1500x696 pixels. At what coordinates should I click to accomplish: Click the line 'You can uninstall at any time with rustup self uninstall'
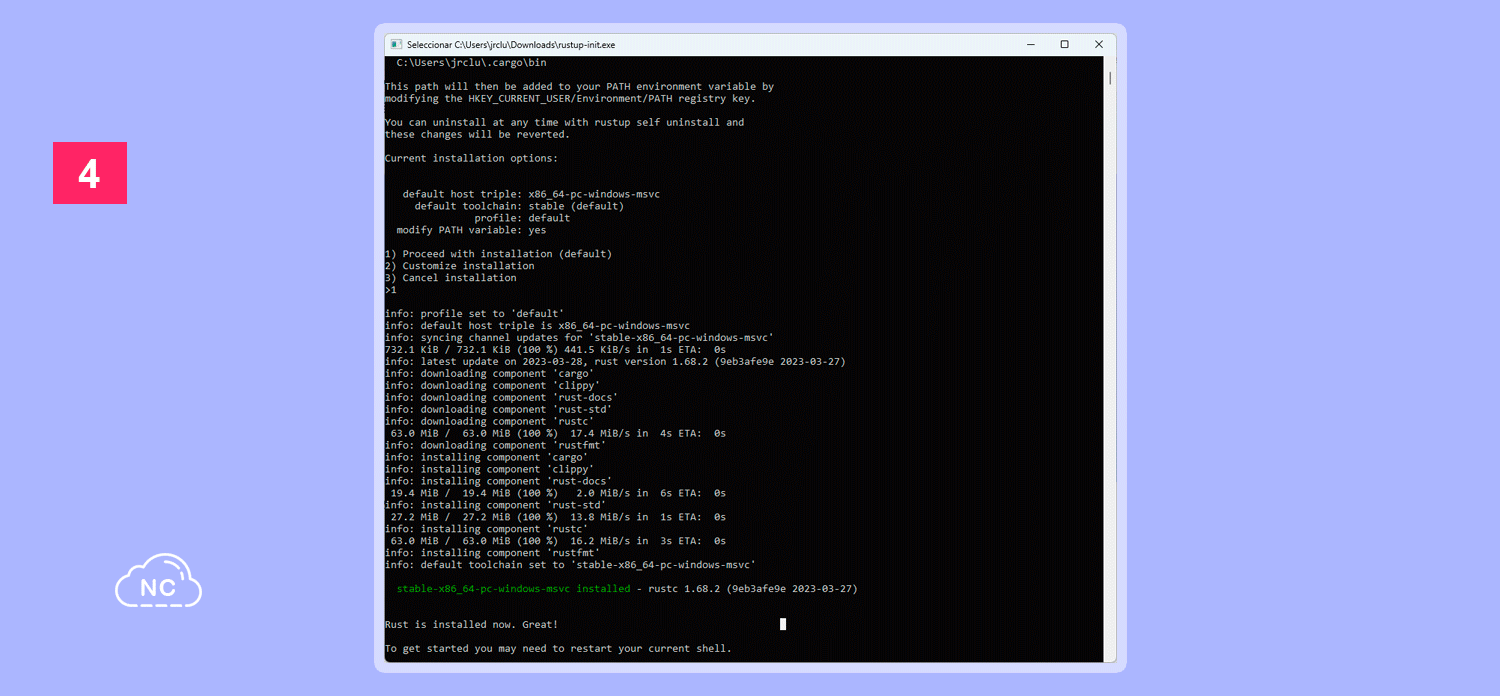click(564, 123)
